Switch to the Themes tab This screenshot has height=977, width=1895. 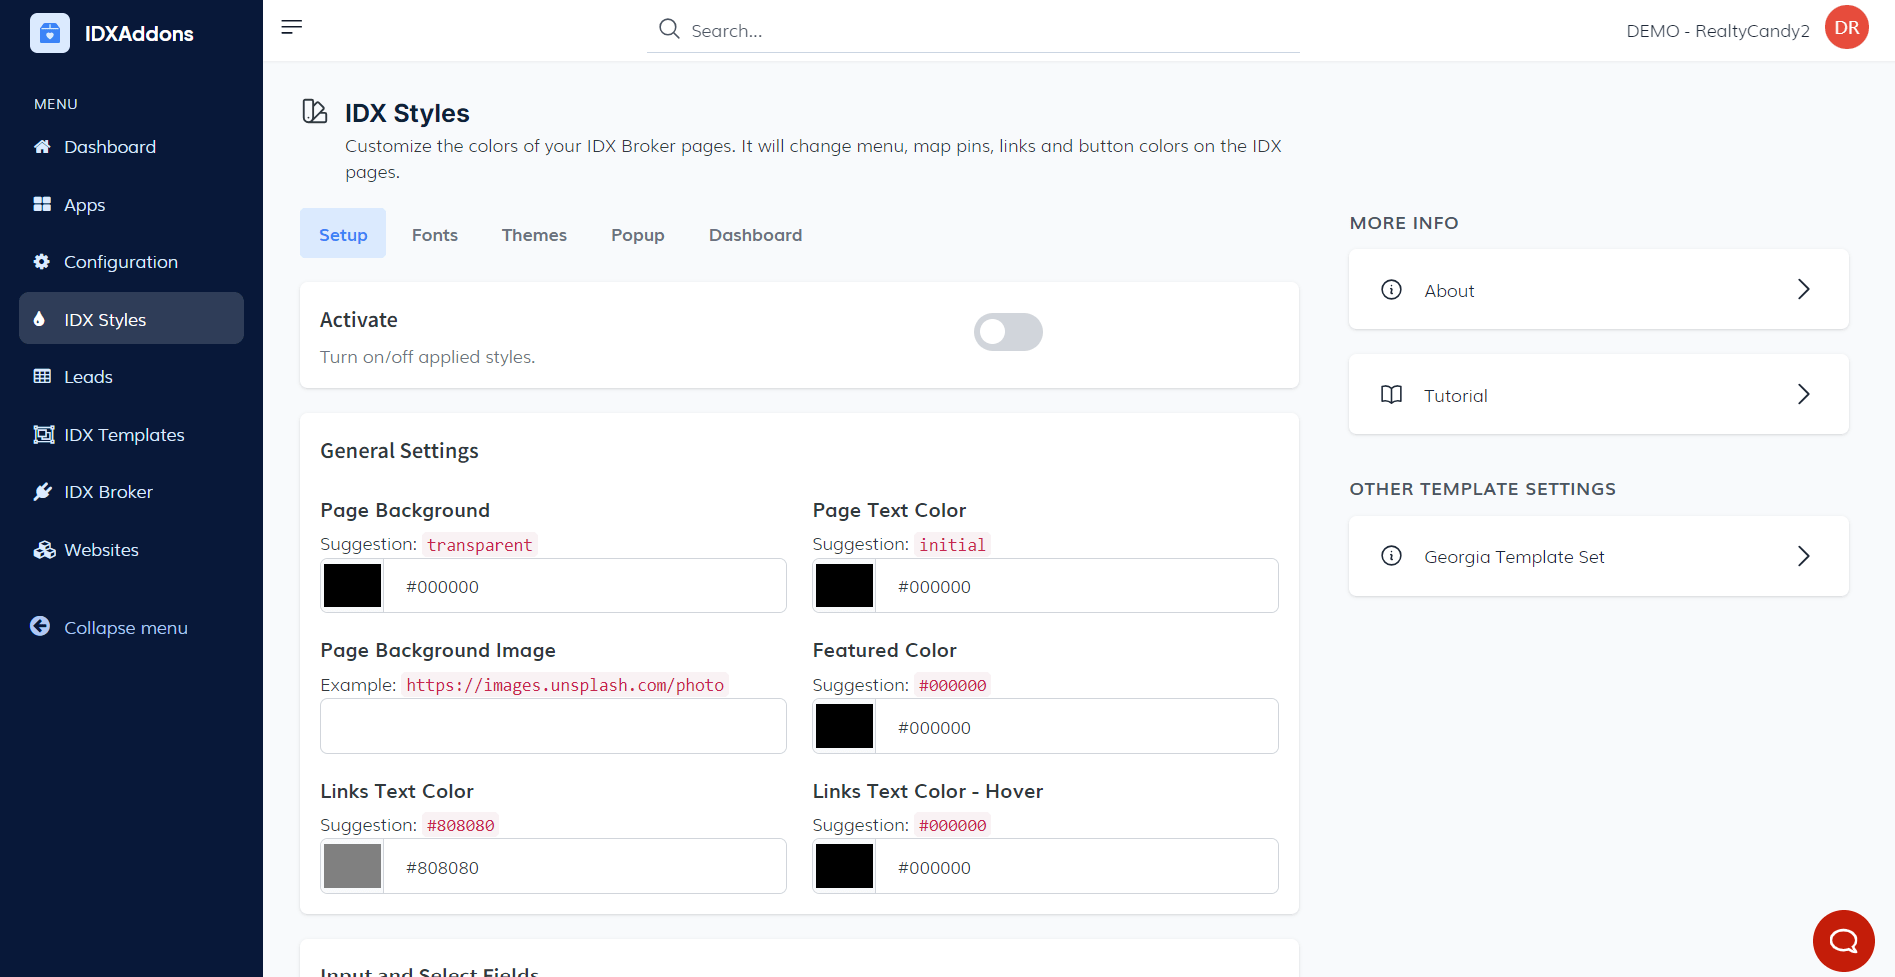(534, 235)
